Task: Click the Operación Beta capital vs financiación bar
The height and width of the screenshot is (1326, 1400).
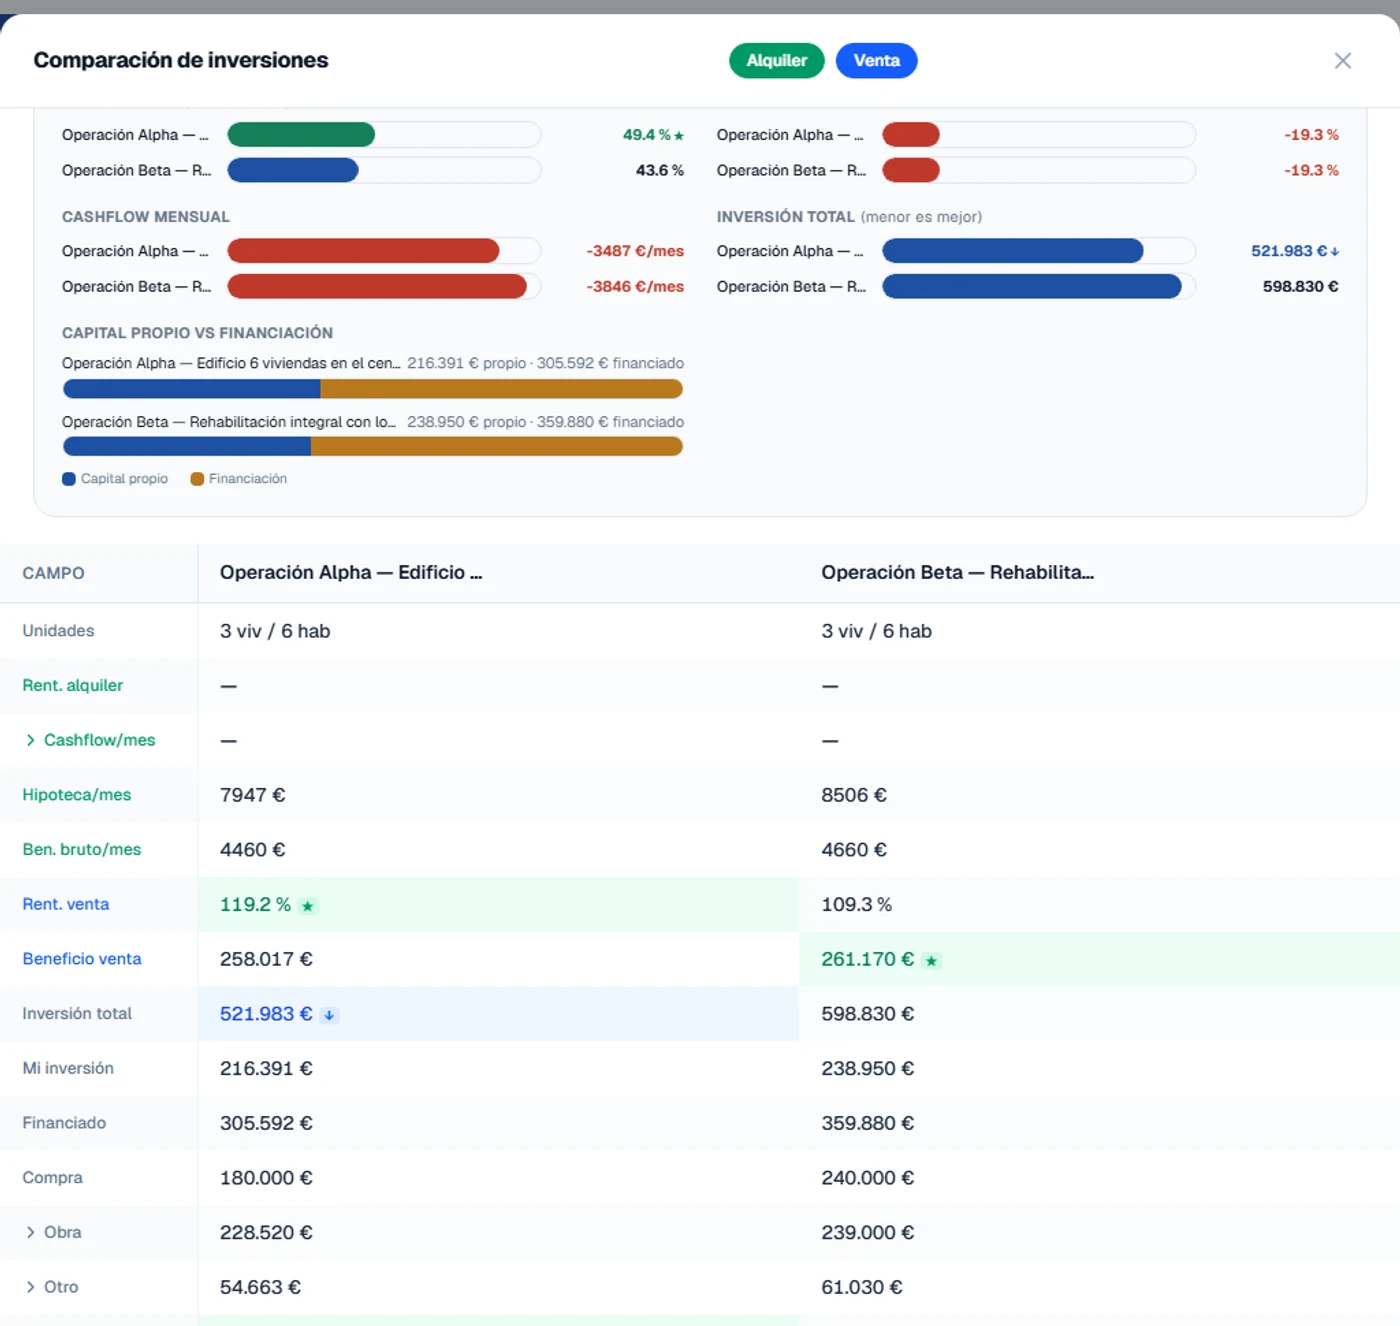Action: pyautogui.click(x=372, y=446)
